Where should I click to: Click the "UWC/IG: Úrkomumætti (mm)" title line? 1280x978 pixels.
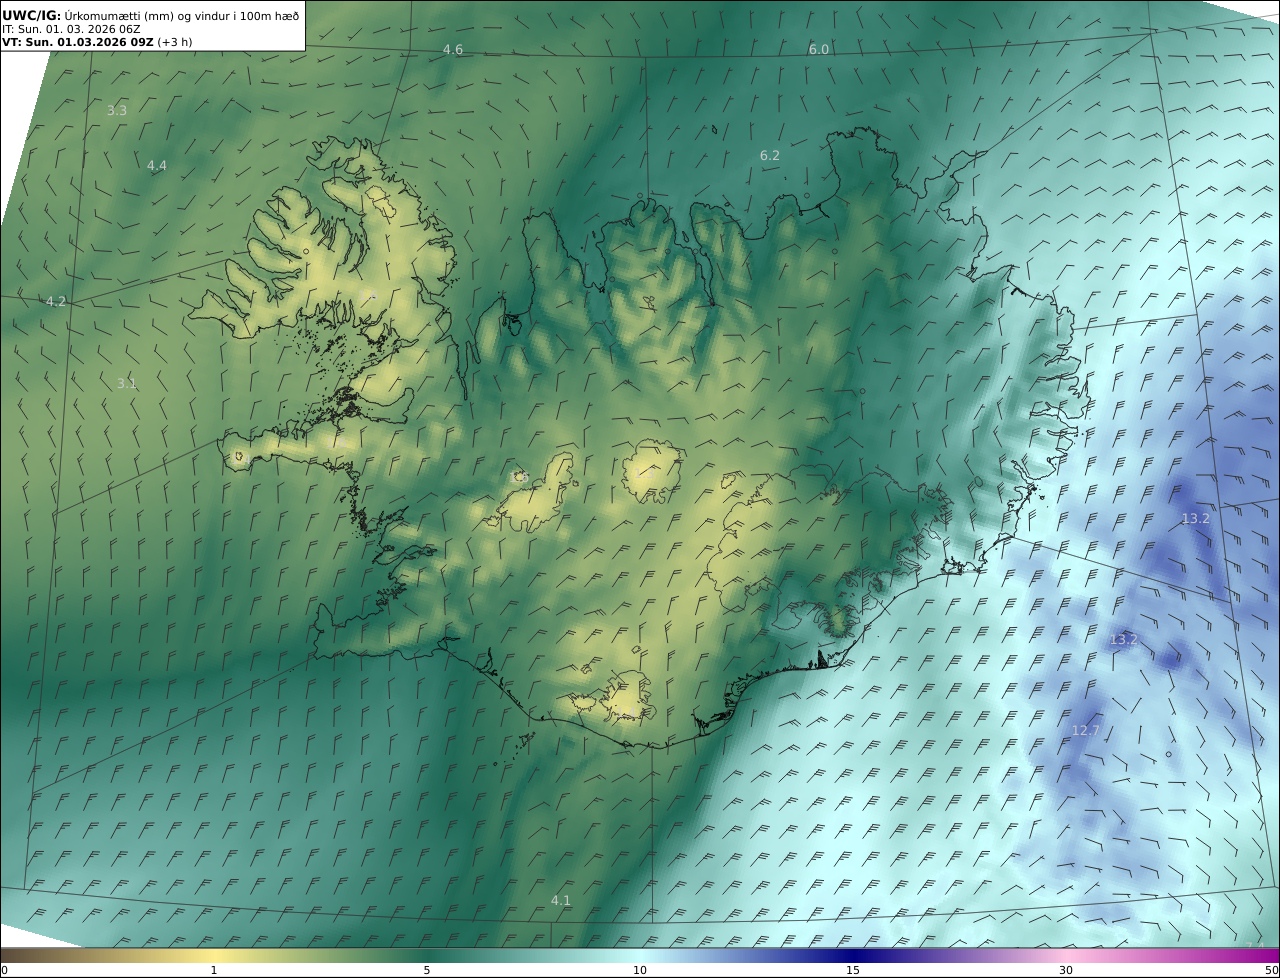(150, 15)
